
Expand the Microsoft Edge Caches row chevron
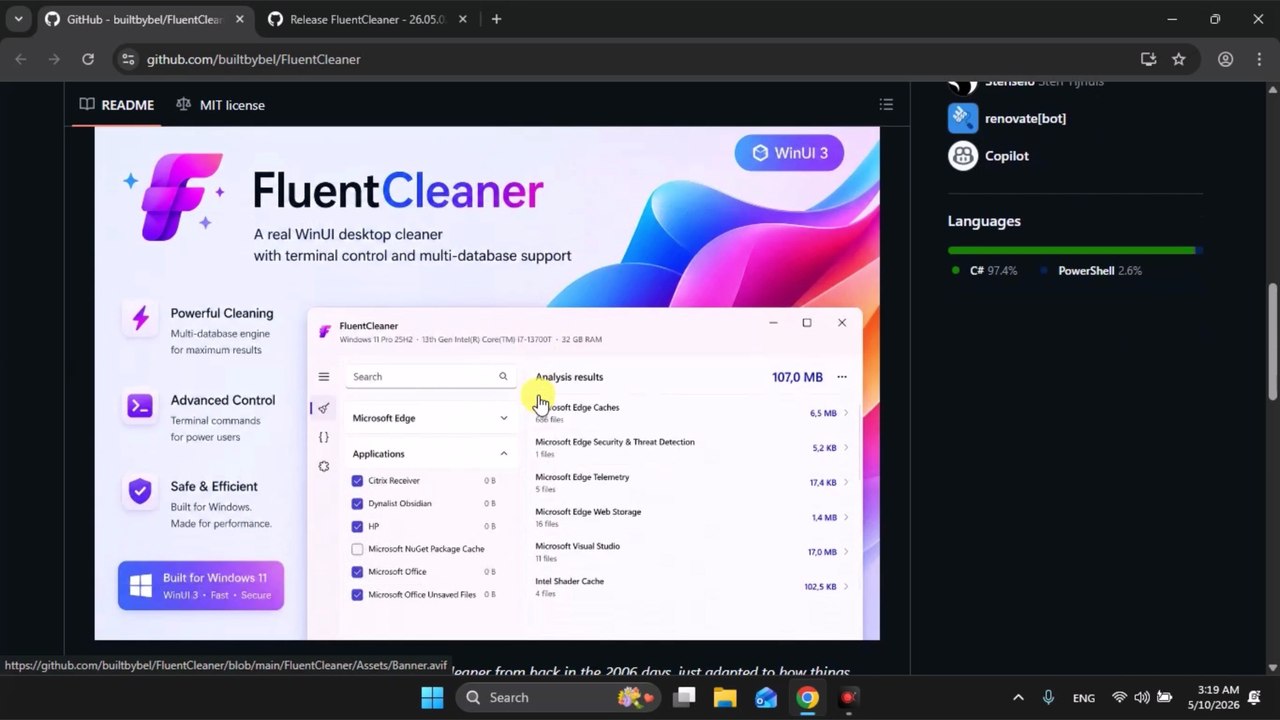pyautogui.click(x=846, y=413)
